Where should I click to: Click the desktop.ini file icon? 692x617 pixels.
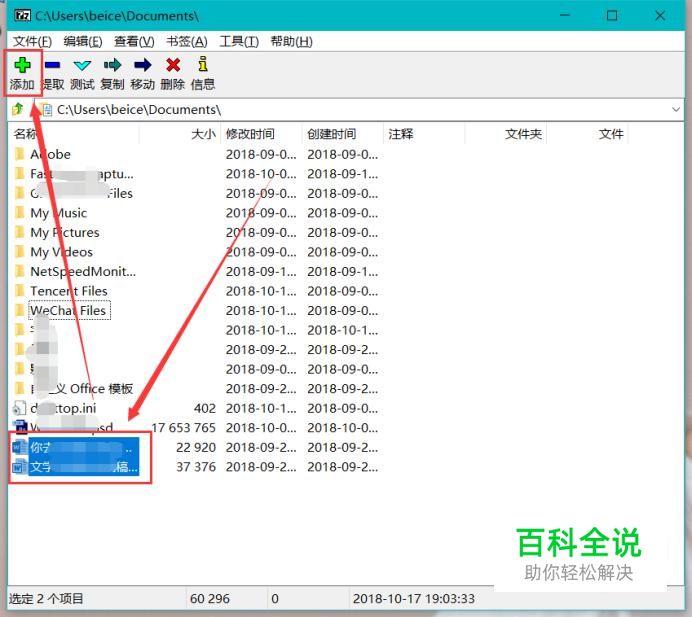pos(20,408)
